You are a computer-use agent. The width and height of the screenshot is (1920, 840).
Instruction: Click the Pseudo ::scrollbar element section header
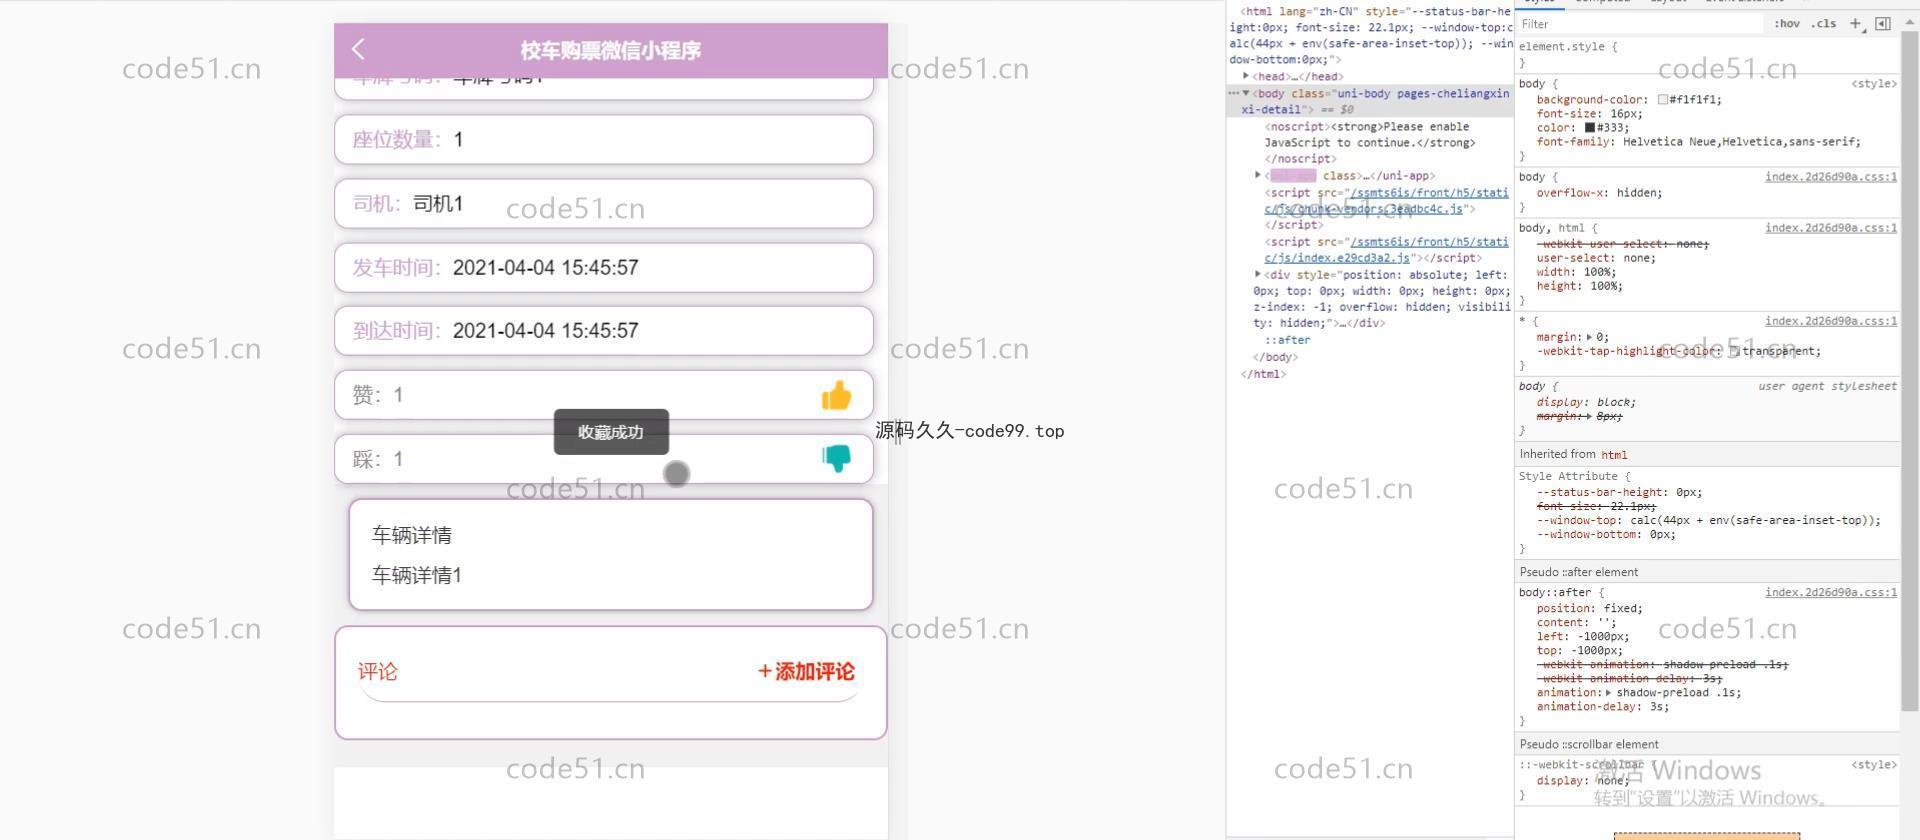1707,744
